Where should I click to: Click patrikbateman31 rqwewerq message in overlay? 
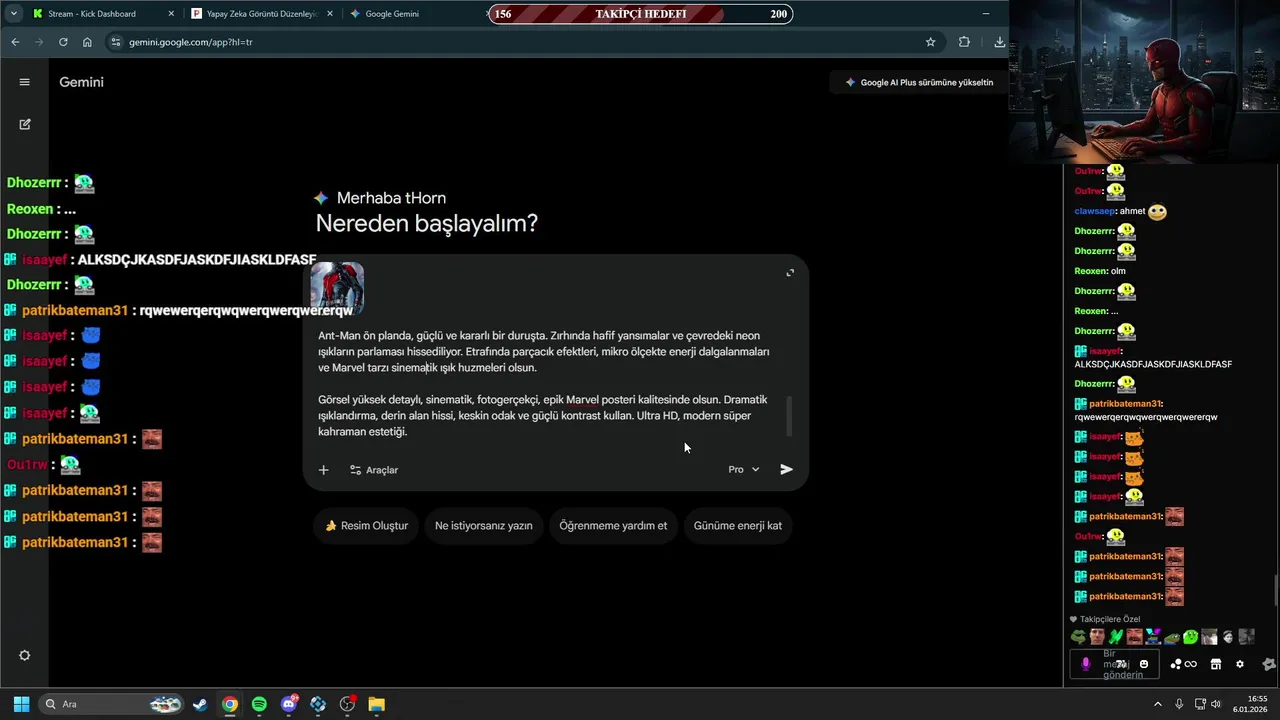[x=179, y=310]
